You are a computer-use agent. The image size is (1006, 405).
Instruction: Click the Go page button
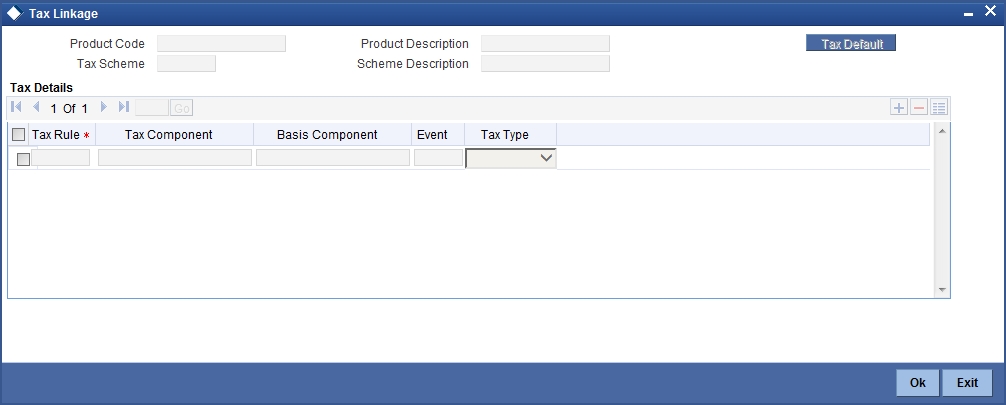(x=182, y=108)
